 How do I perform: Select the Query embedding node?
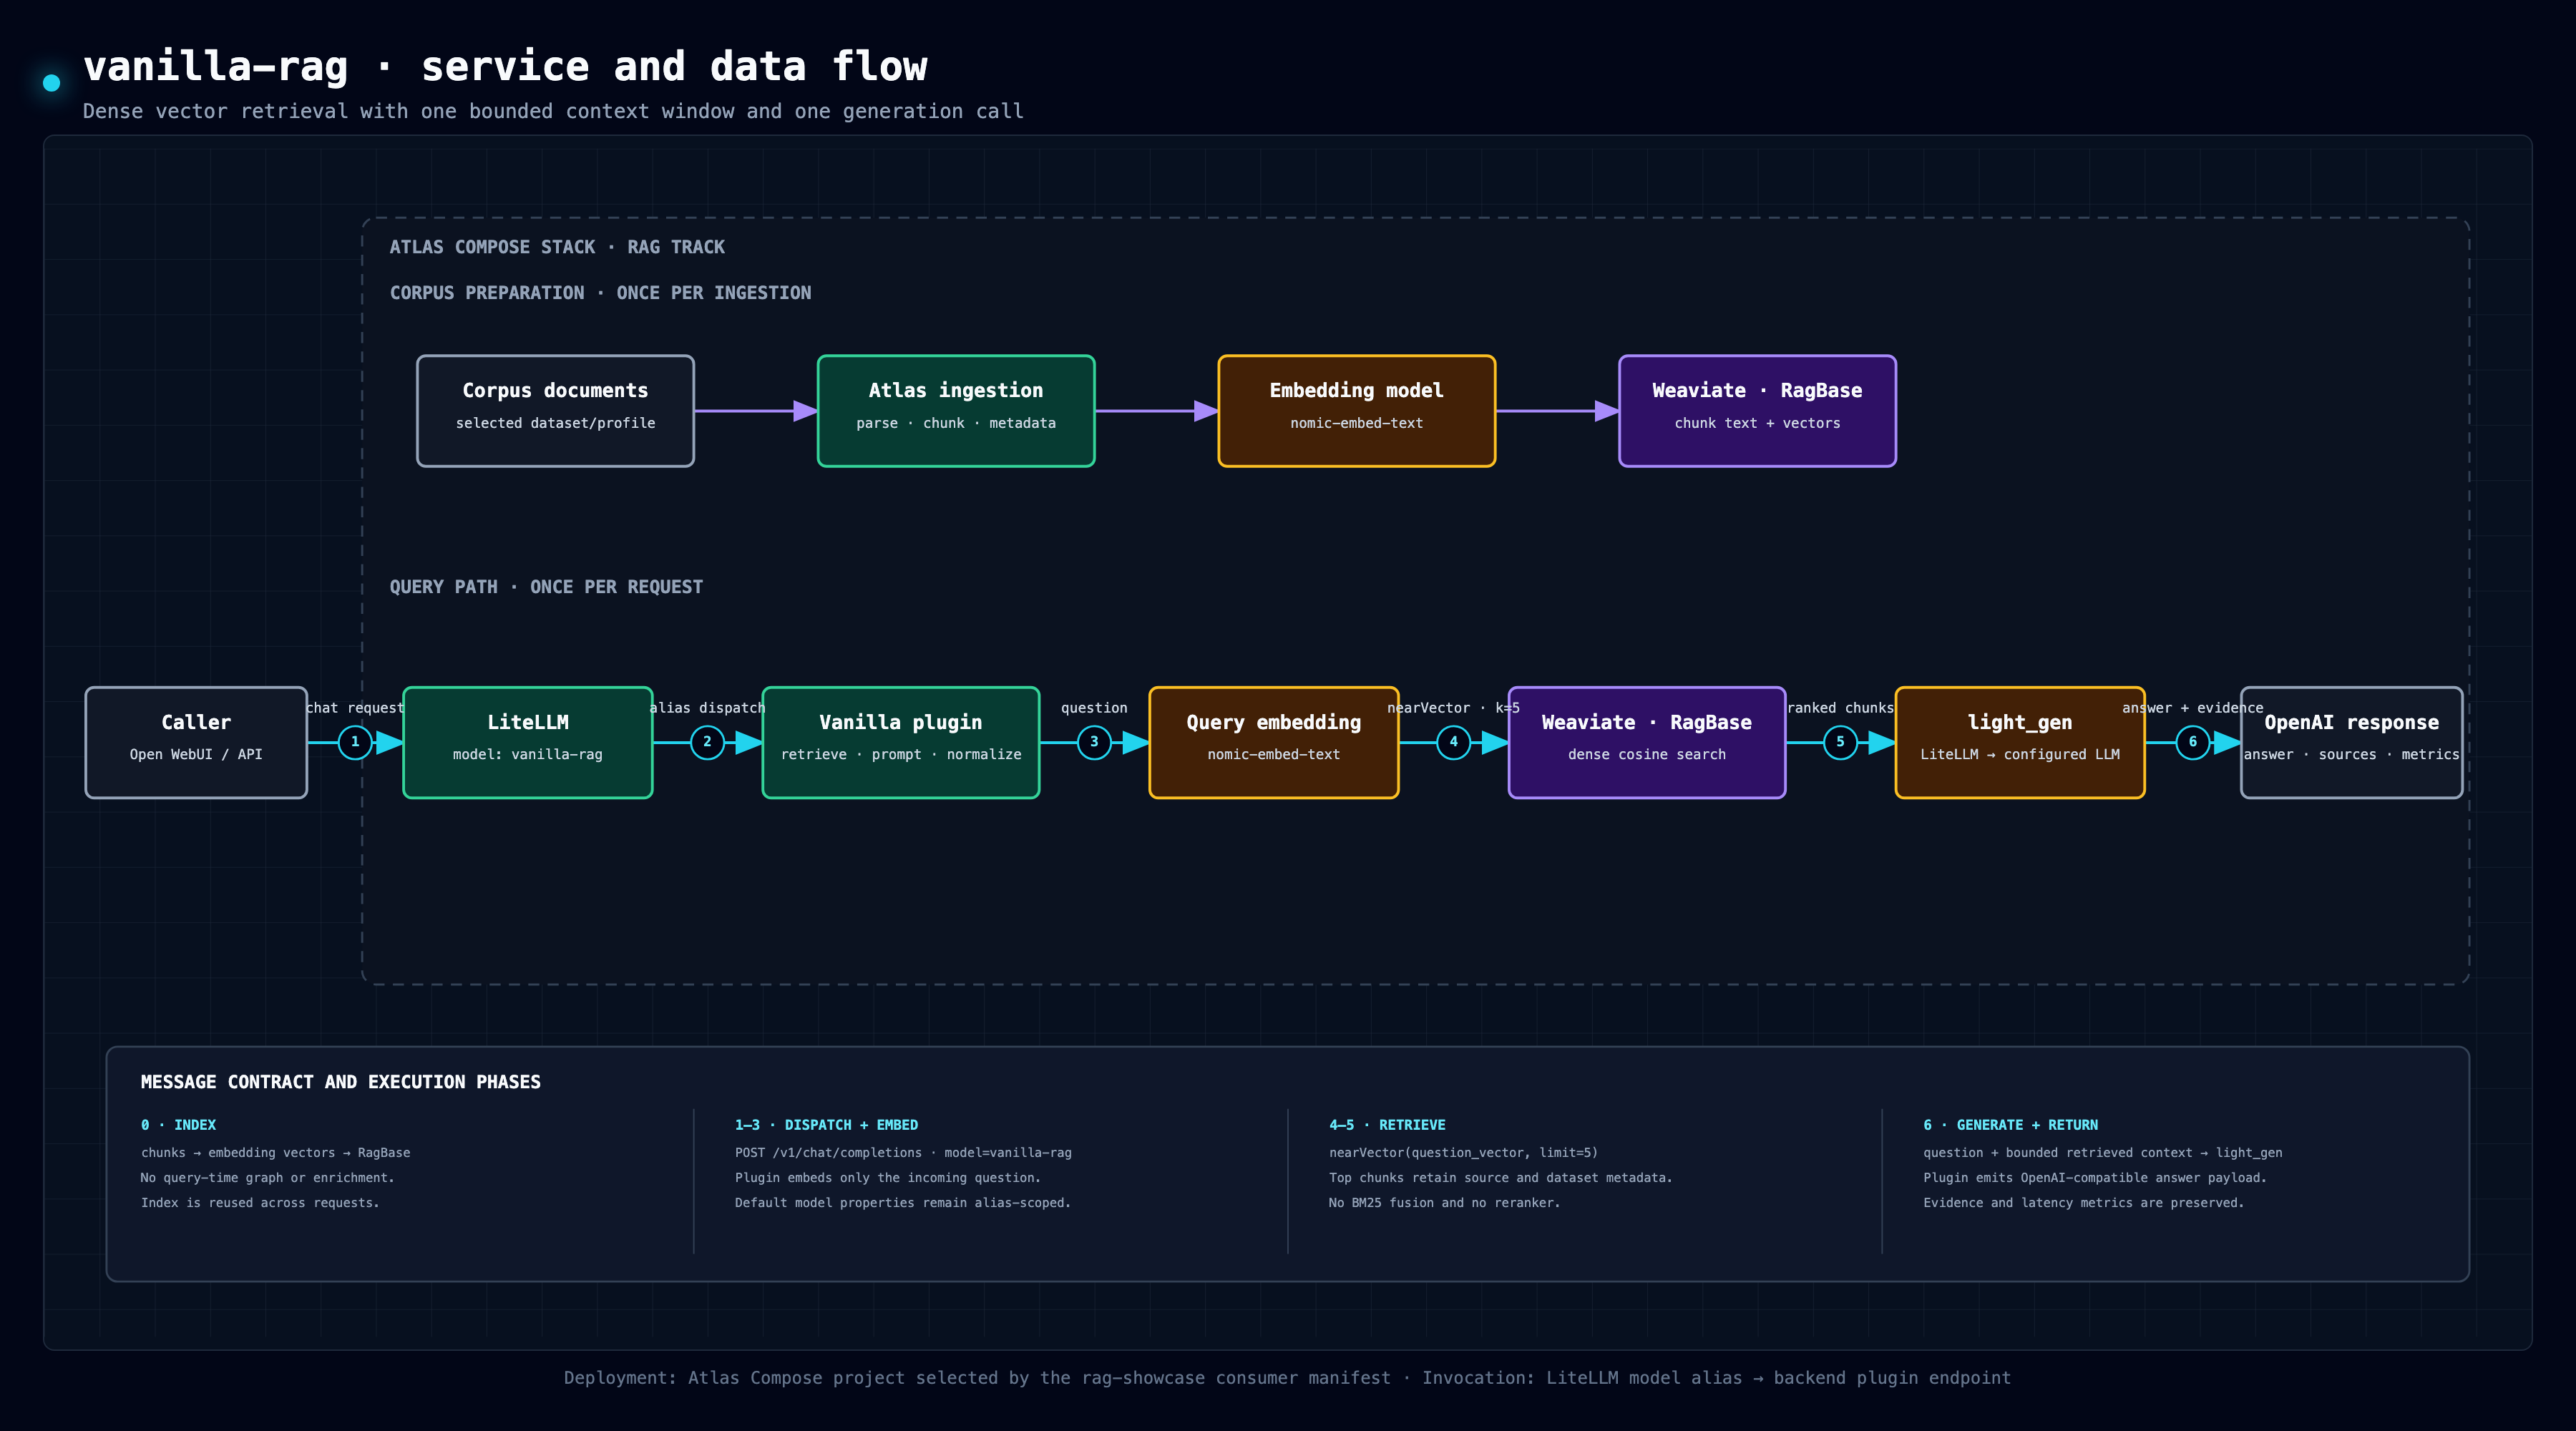(1274, 742)
